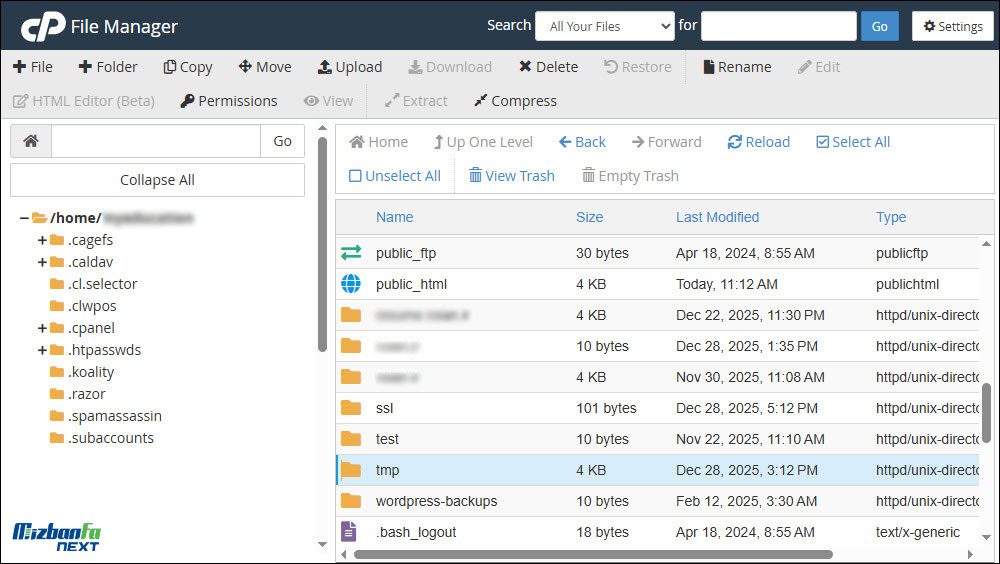Click the Compress tool icon
1000x564 pixels.
coord(481,101)
